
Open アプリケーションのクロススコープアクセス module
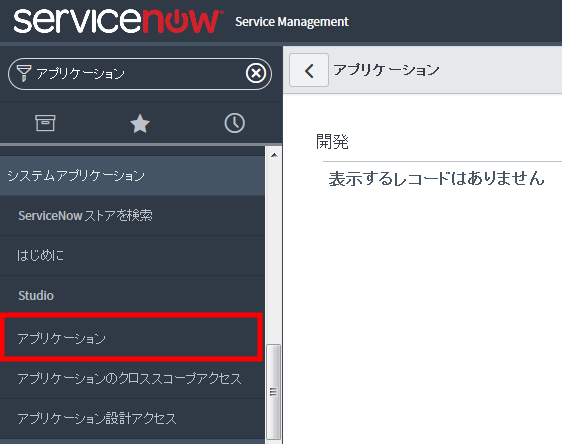(133, 378)
